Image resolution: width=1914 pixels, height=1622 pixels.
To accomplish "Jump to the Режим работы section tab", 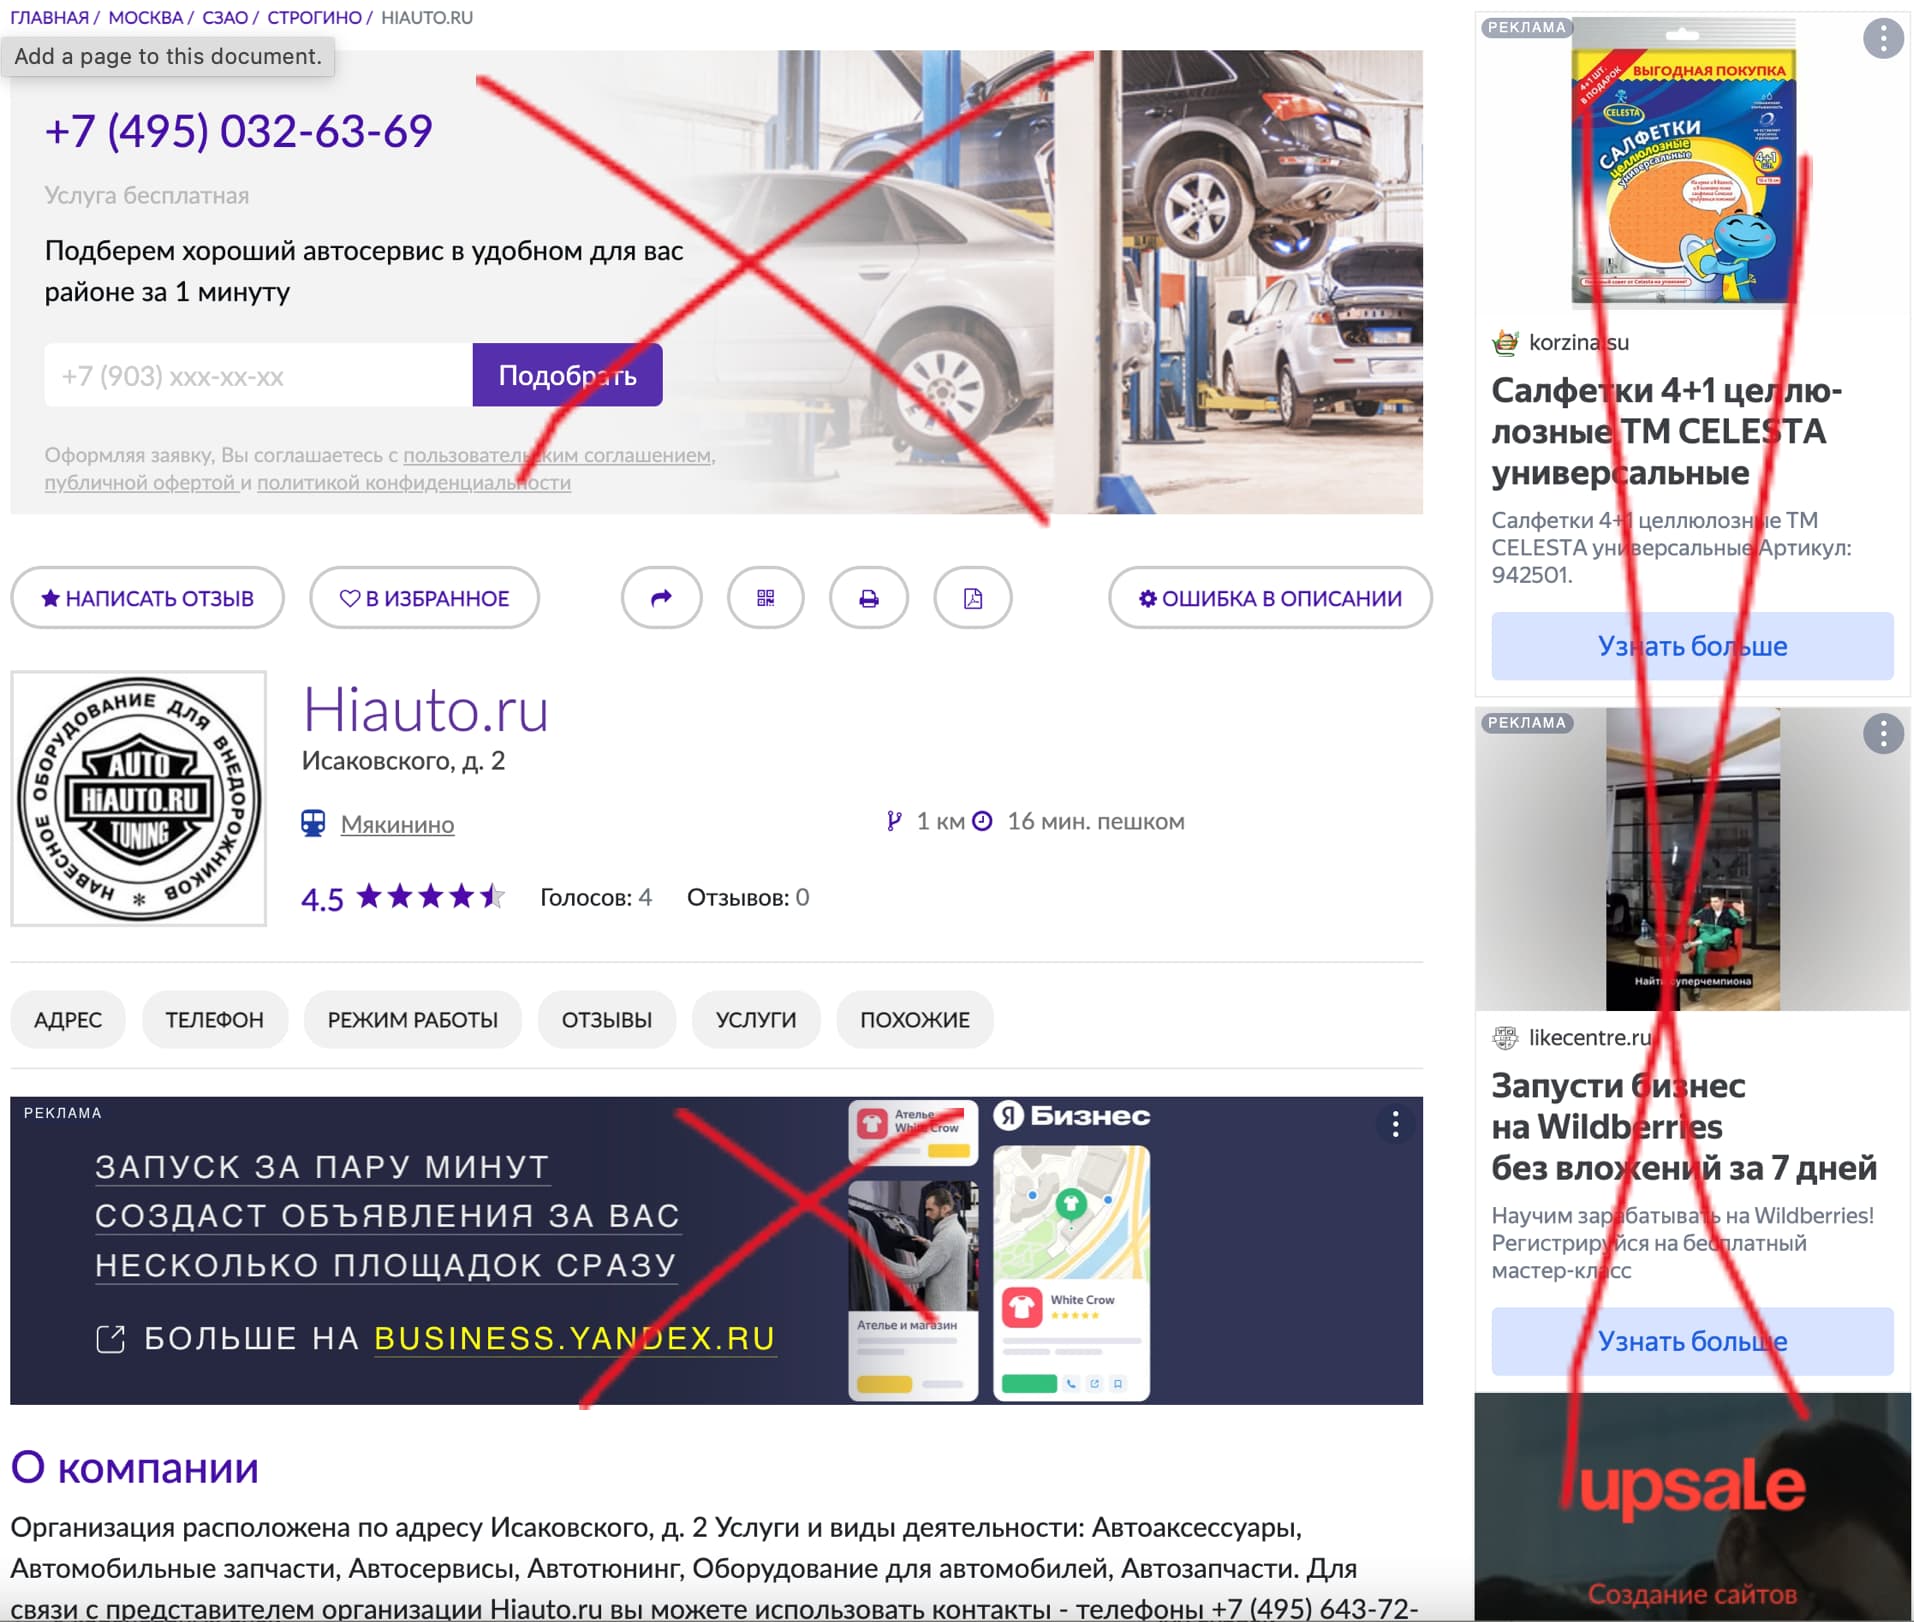I will [413, 1019].
